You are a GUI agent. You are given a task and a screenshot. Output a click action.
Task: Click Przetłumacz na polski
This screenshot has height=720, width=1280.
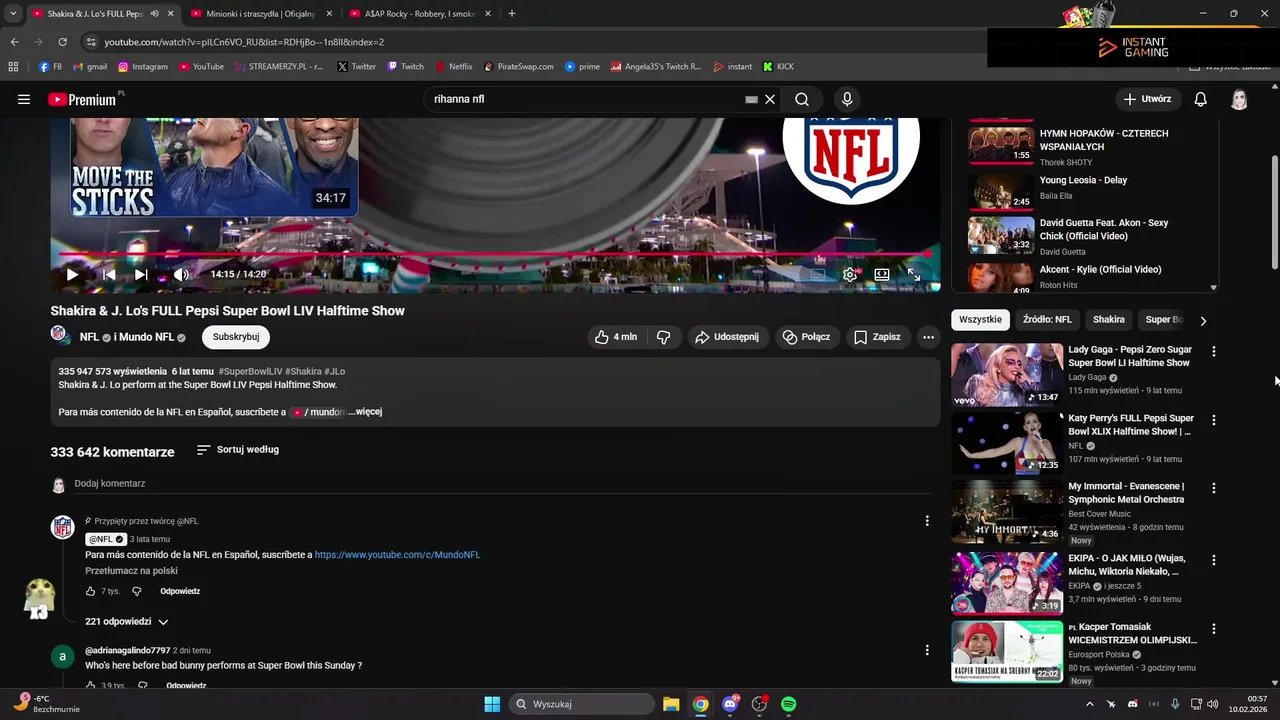point(131,571)
